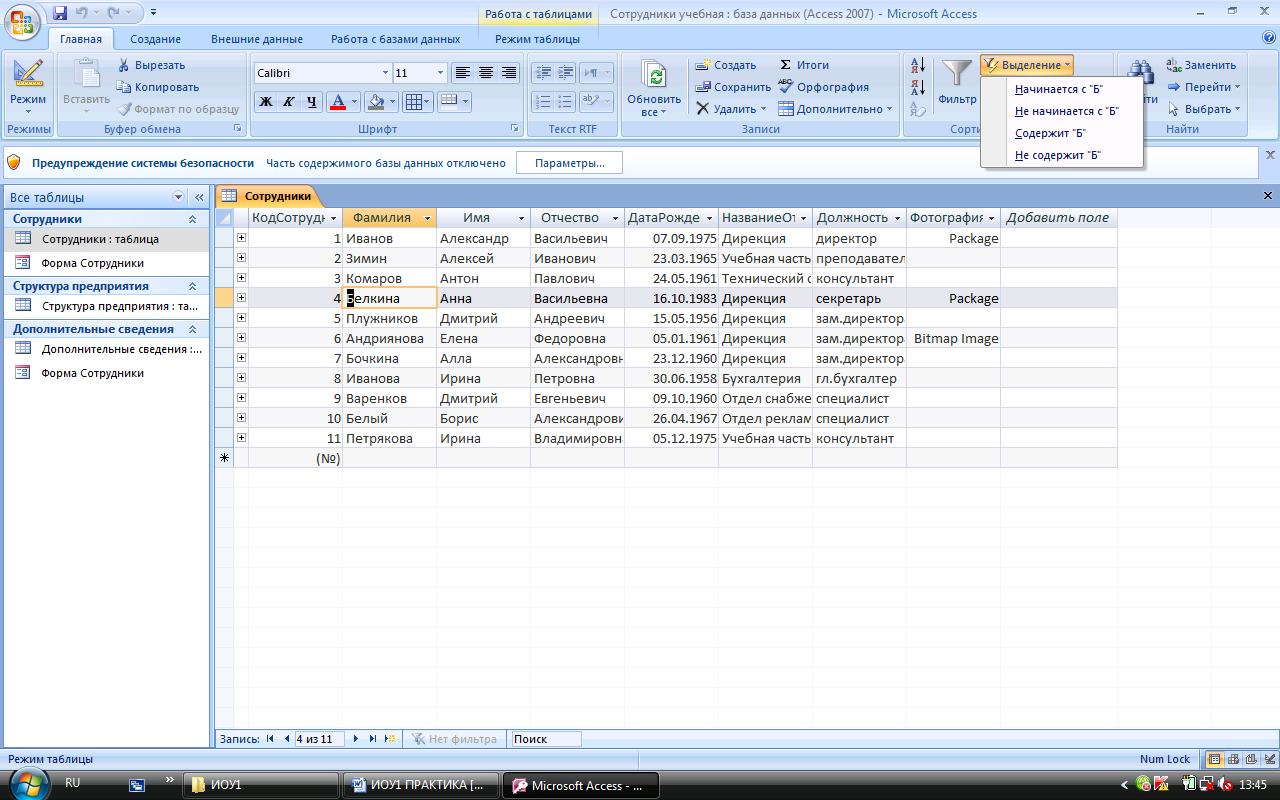Toggle underline Ч formatting
This screenshot has height=800, width=1280.
[312, 102]
